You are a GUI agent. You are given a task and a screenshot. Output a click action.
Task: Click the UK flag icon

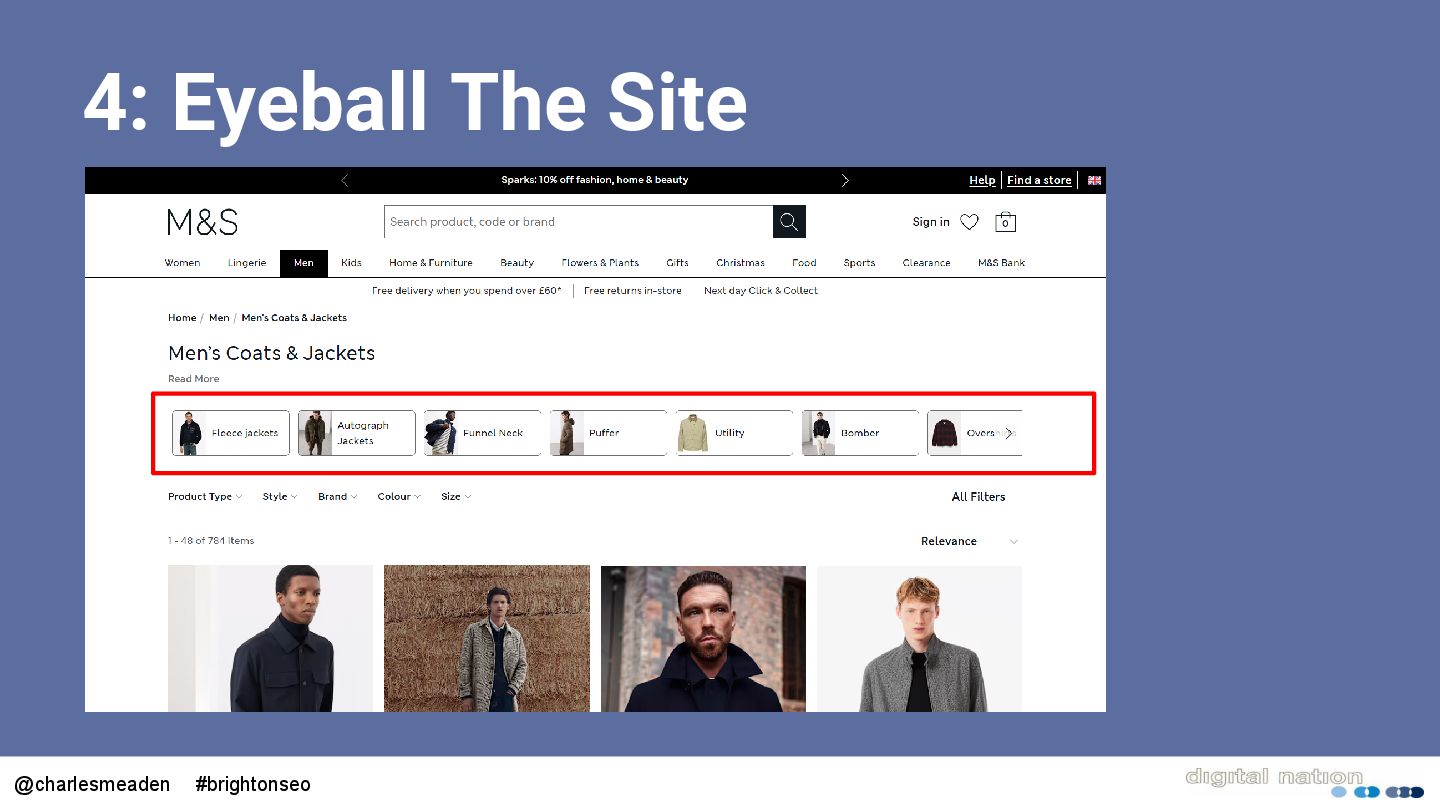click(x=1094, y=180)
